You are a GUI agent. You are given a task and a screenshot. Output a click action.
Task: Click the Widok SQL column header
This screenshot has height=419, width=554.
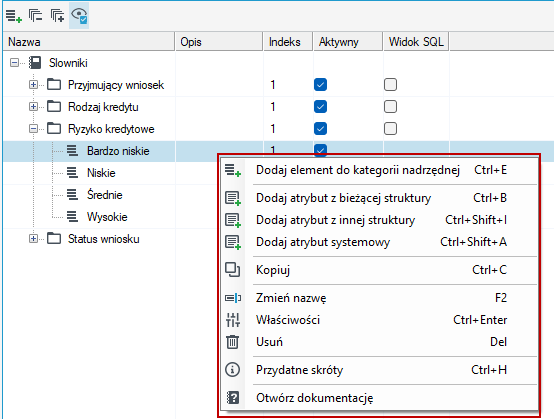[x=416, y=42]
